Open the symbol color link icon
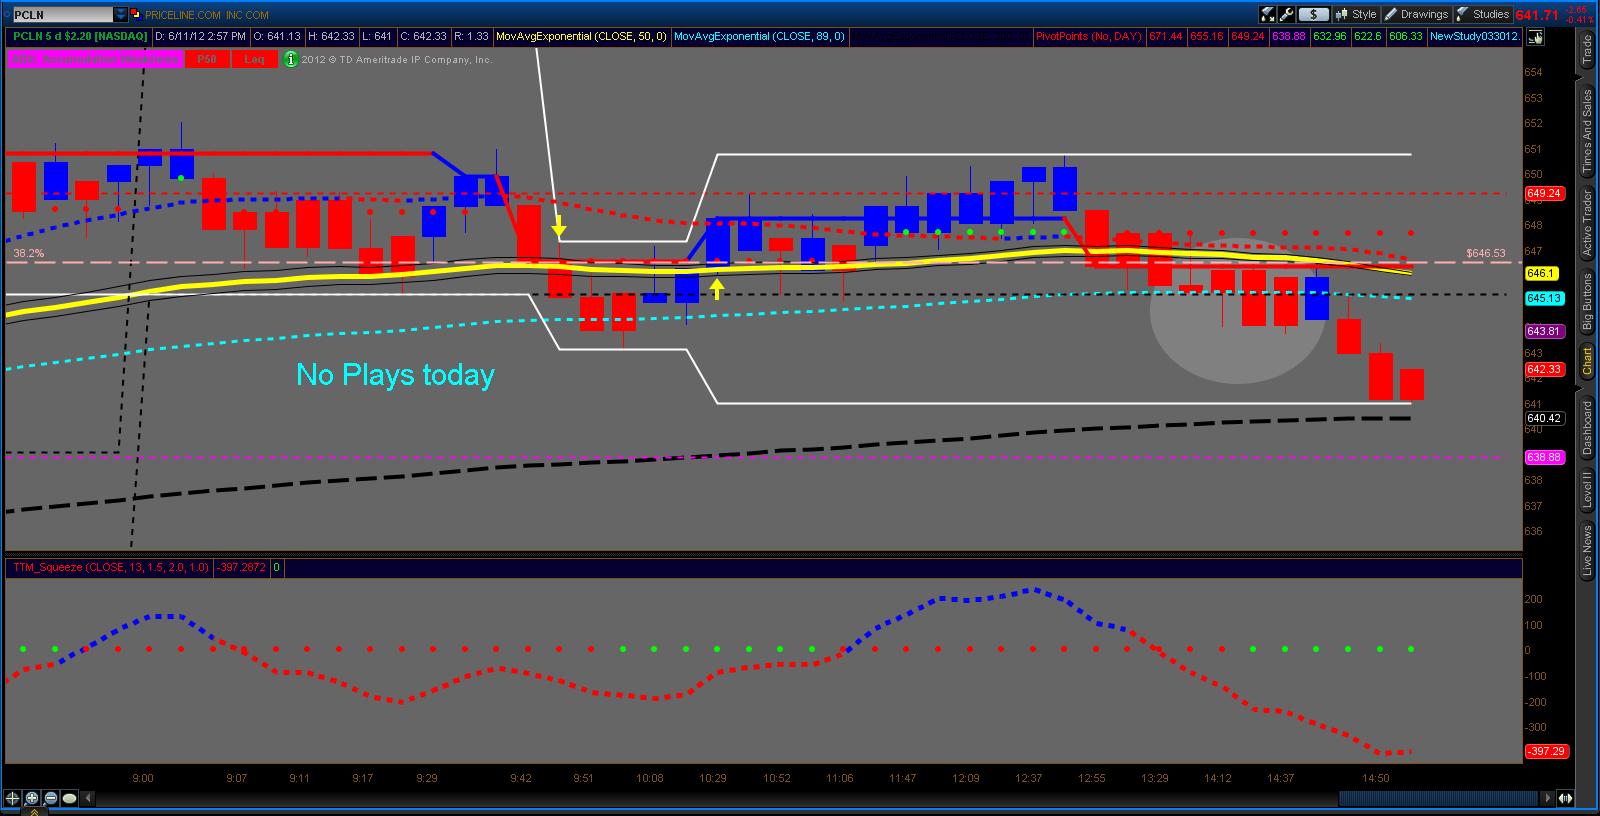1600x816 pixels. point(136,15)
